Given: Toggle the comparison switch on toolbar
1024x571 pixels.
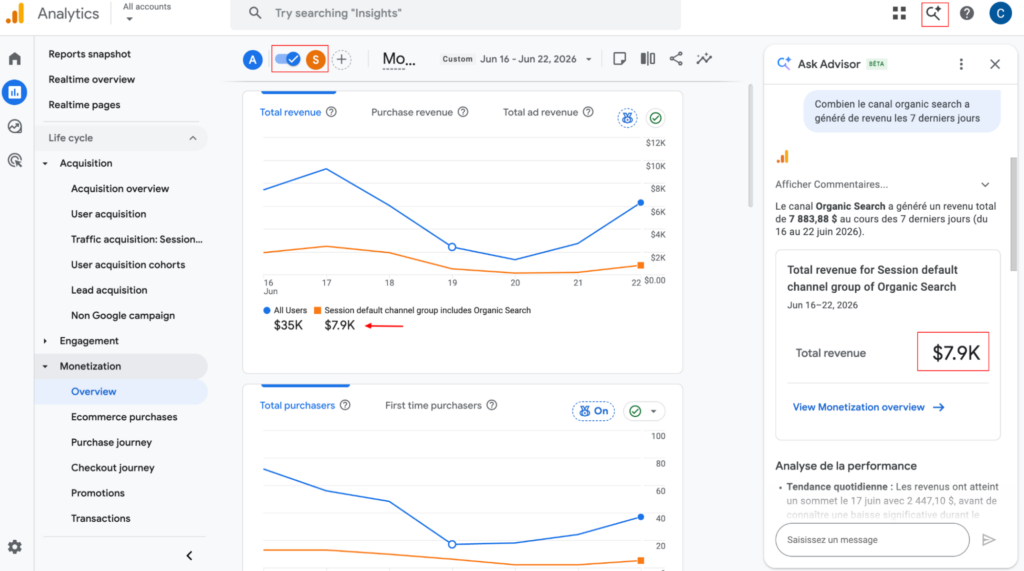Looking at the screenshot, I should point(287,59).
